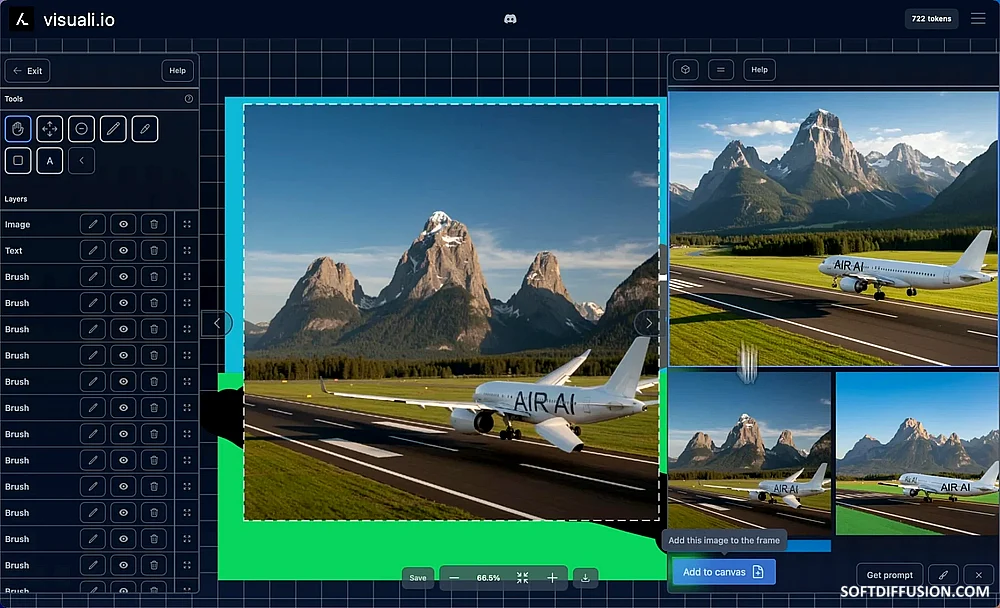The width and height of the screenshot is (1000, 608).
Task: Select the circle-minus tool
Action: click(82, 129)
